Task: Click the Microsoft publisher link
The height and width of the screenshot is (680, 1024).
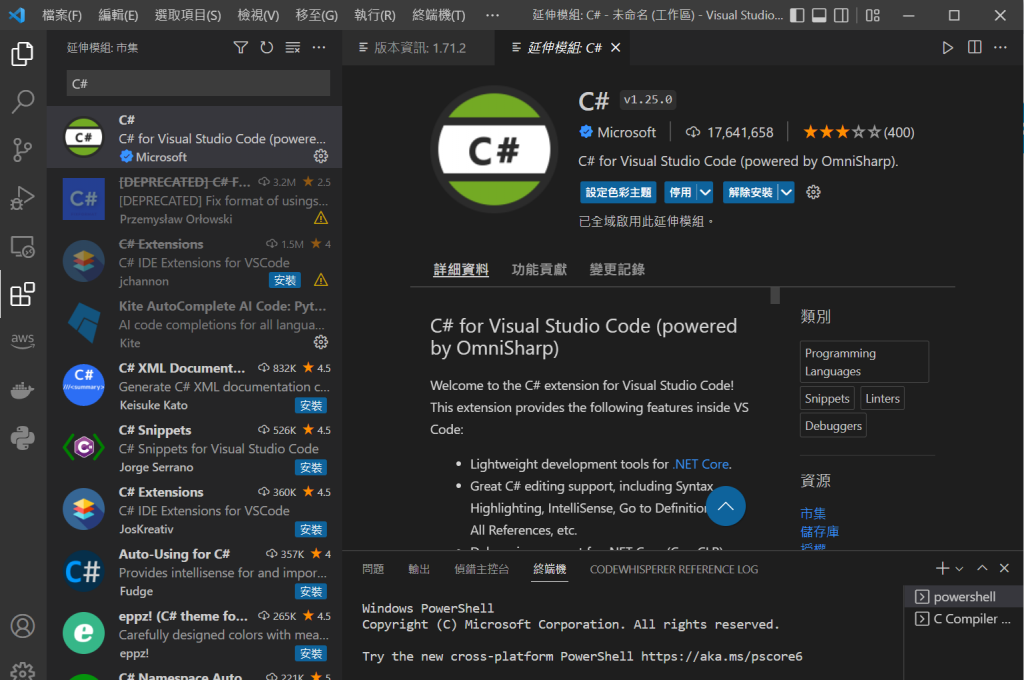Action: coord(626,132)
